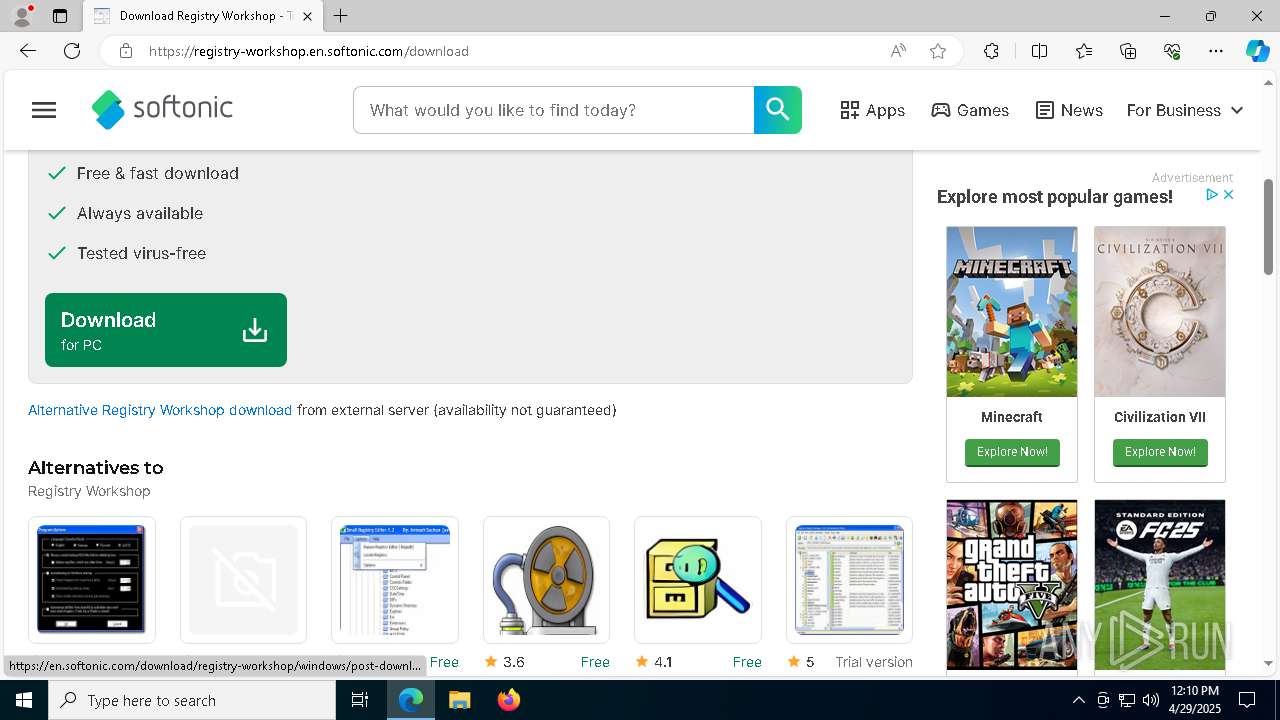The image size is (1280, 720).
Task: Open the notifications center
Action: pyautogui.click(x=1248, y=700)
